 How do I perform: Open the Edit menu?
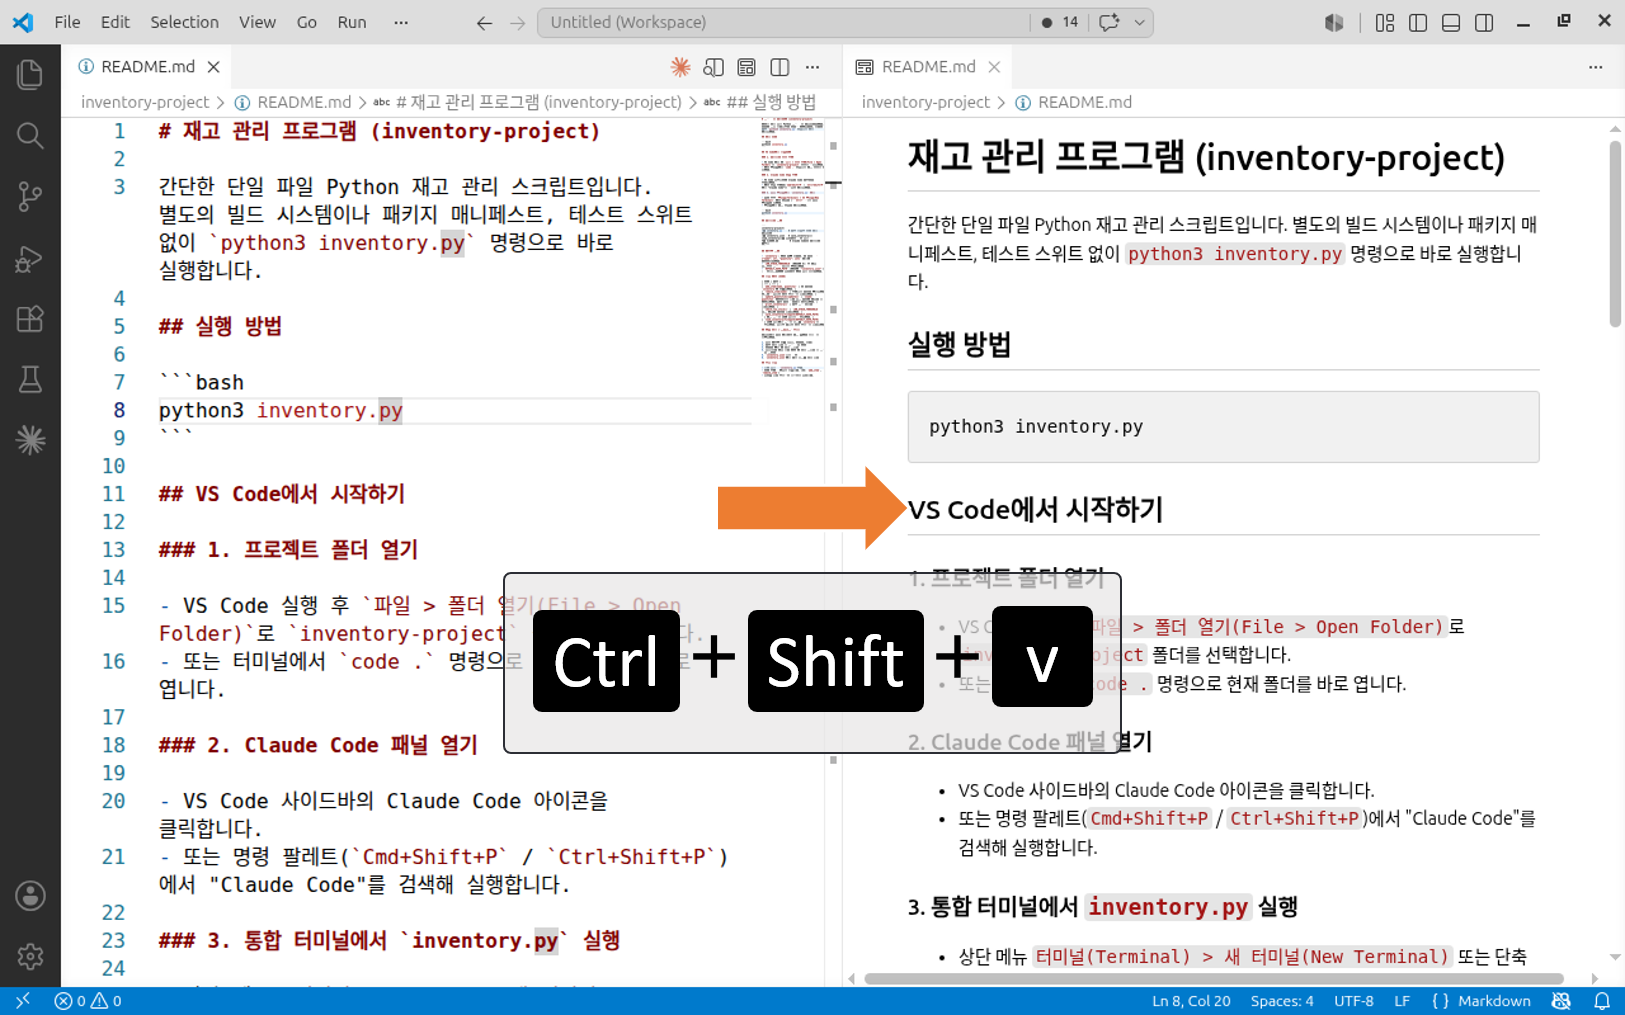point(115,22)
